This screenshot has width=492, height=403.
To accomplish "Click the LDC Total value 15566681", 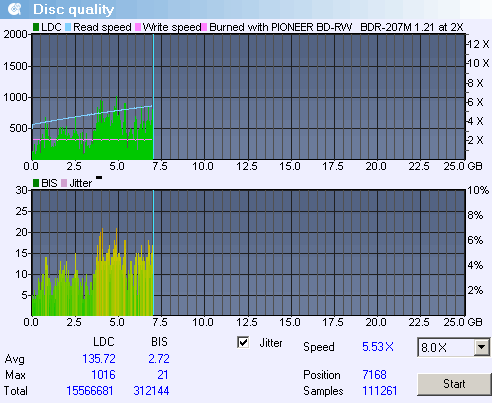I will tap(90, 391).
